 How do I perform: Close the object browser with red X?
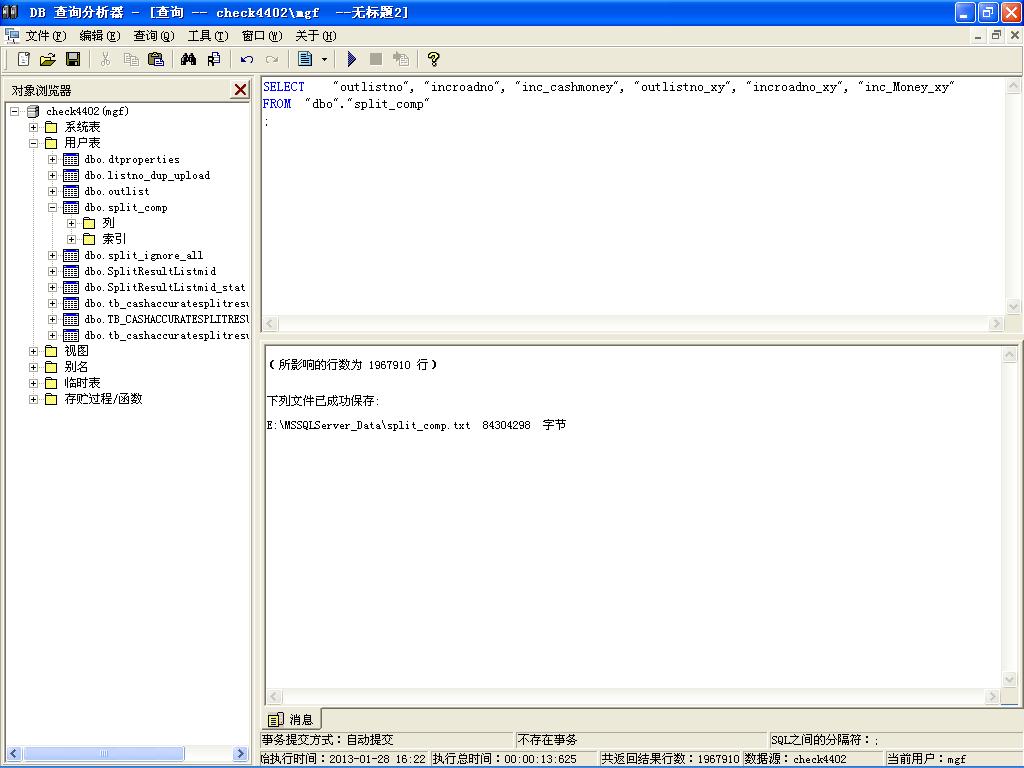click(x=240, y=89)
